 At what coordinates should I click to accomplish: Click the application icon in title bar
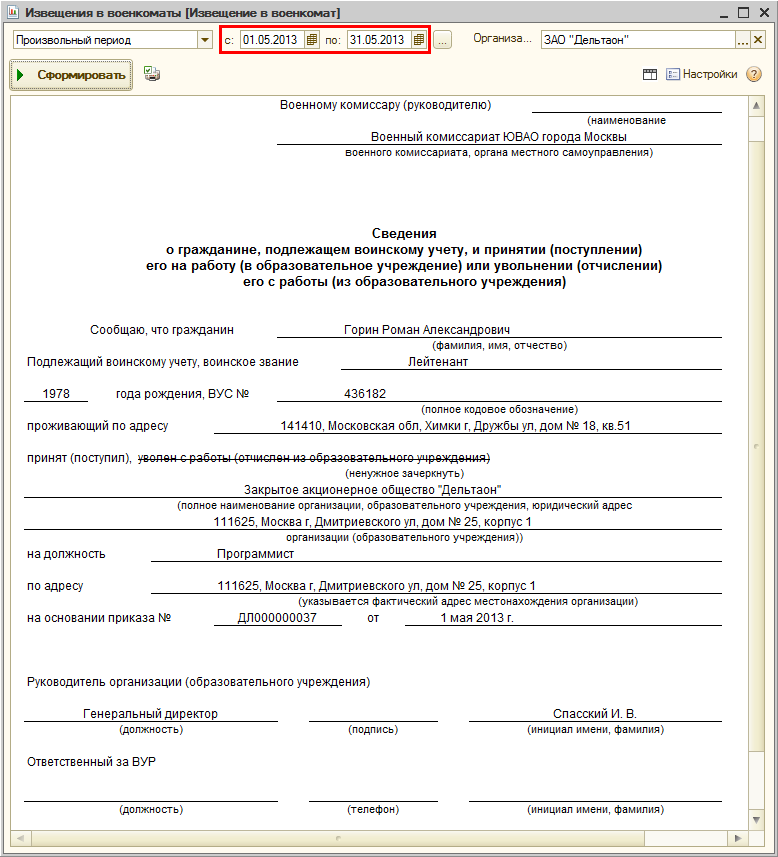tap(13, 12)
